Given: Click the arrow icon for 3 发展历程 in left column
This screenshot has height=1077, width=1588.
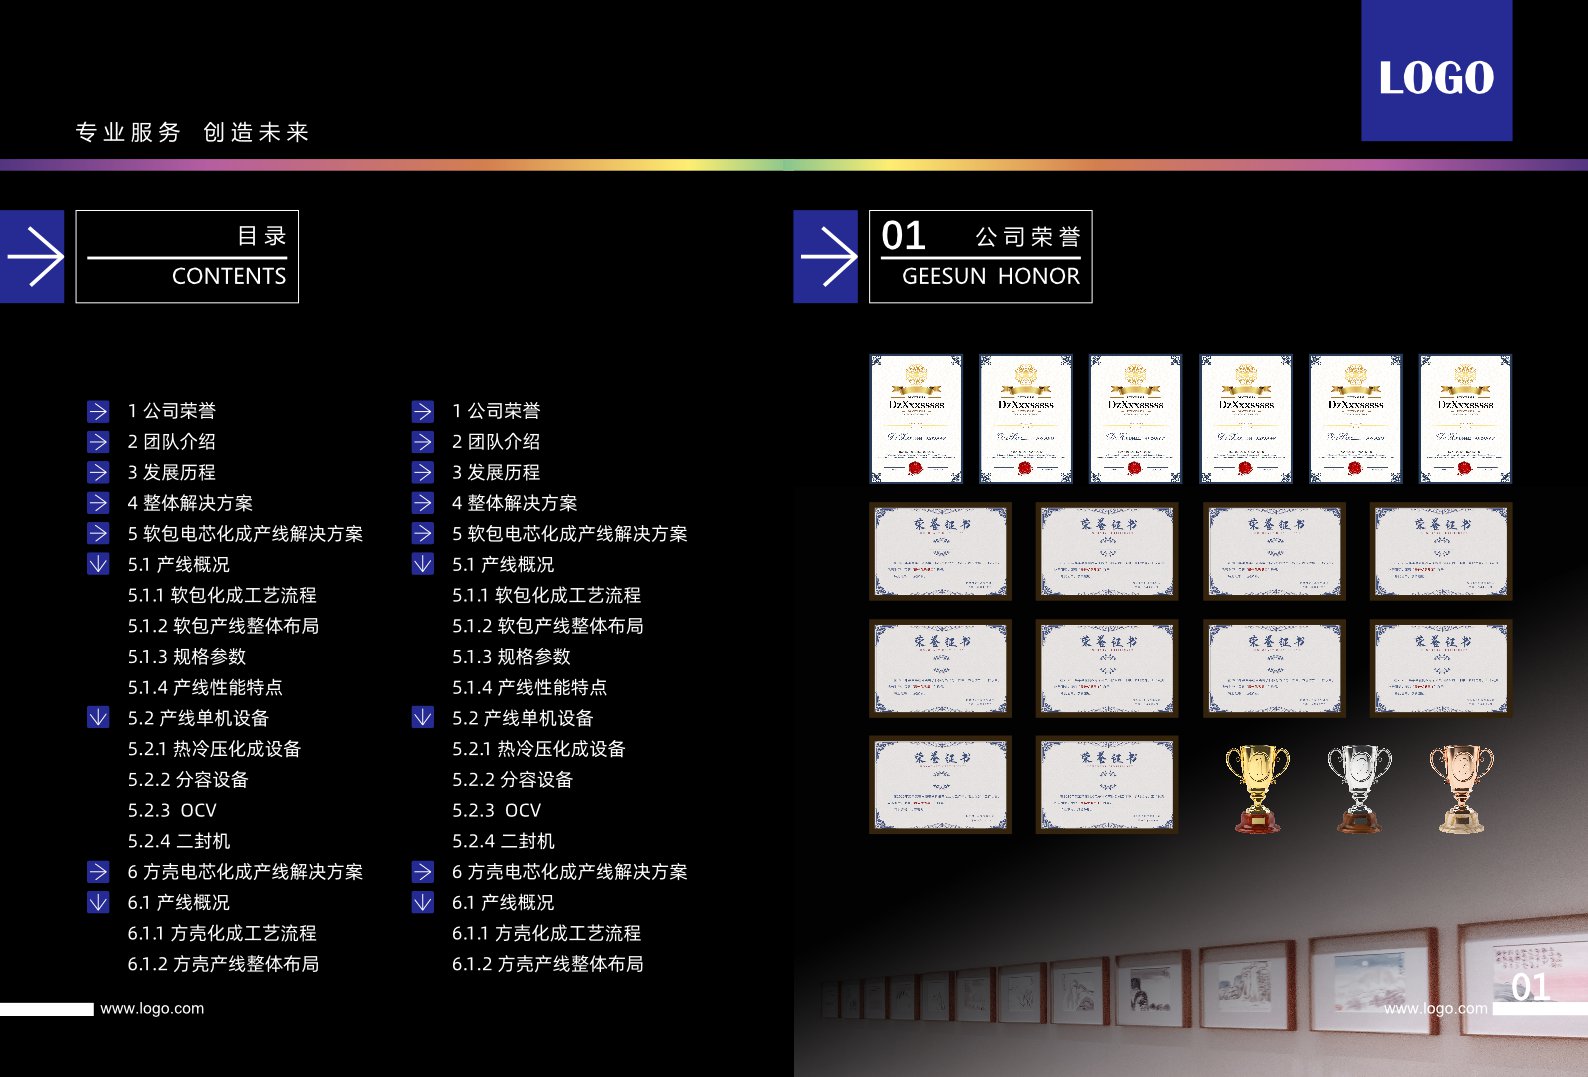Looking at the screenshot, I should [x=98, y=472].
